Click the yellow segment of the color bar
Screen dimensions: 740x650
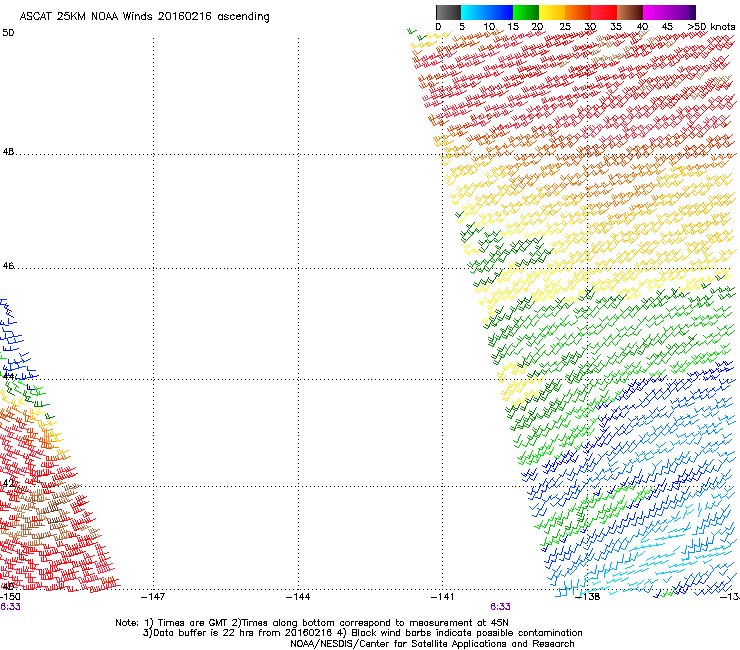(552, 12)
